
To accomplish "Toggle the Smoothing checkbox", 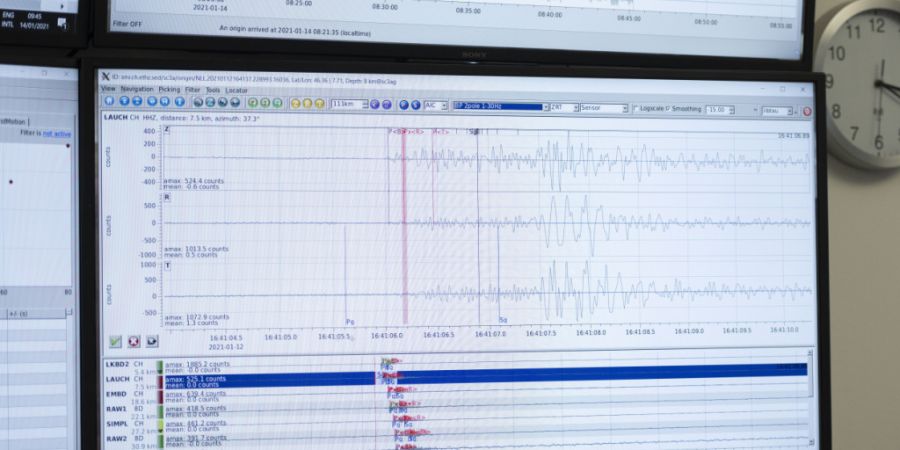I will click(666, 108).
